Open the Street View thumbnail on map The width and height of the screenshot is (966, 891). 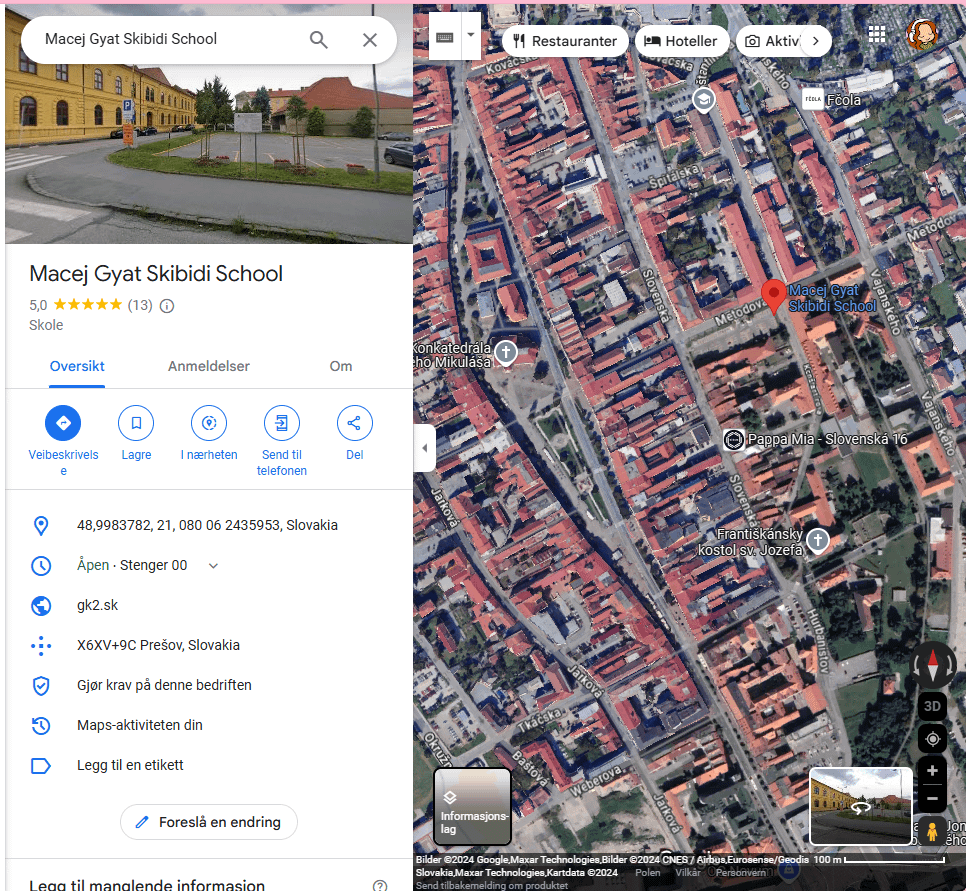(860, 806)
